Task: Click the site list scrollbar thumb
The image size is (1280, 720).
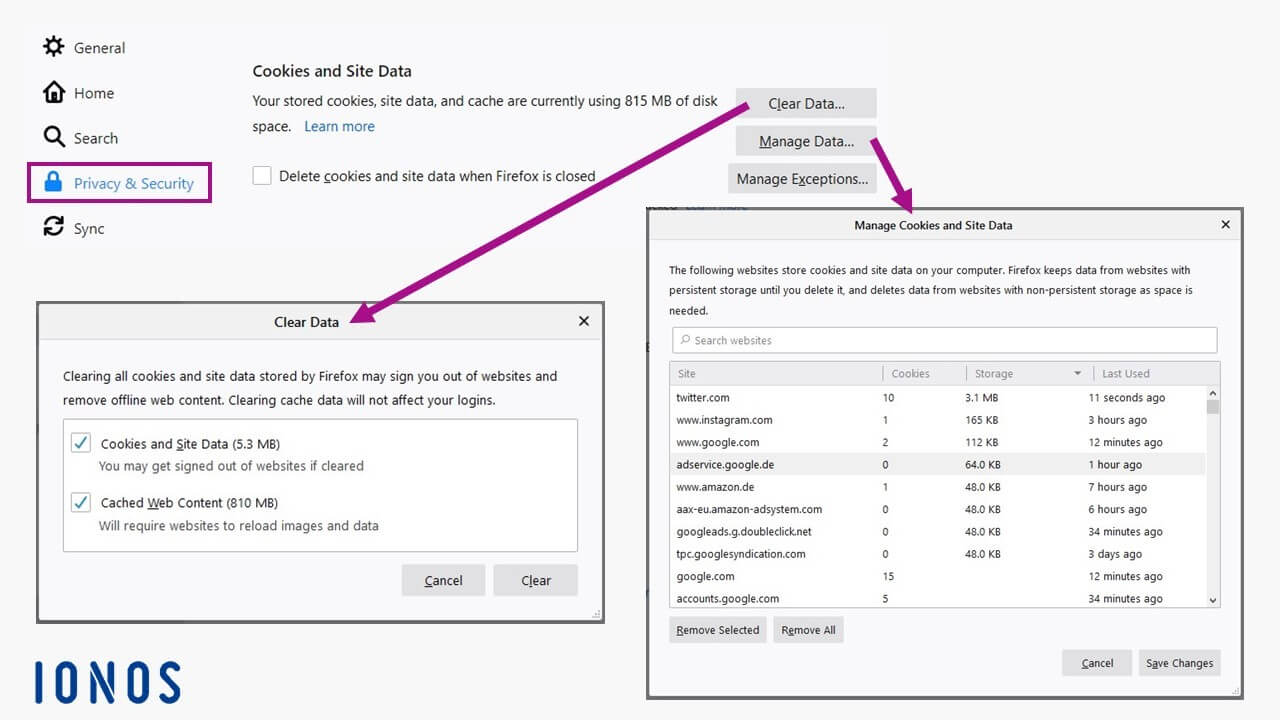Action: [x=1213, y=407]
